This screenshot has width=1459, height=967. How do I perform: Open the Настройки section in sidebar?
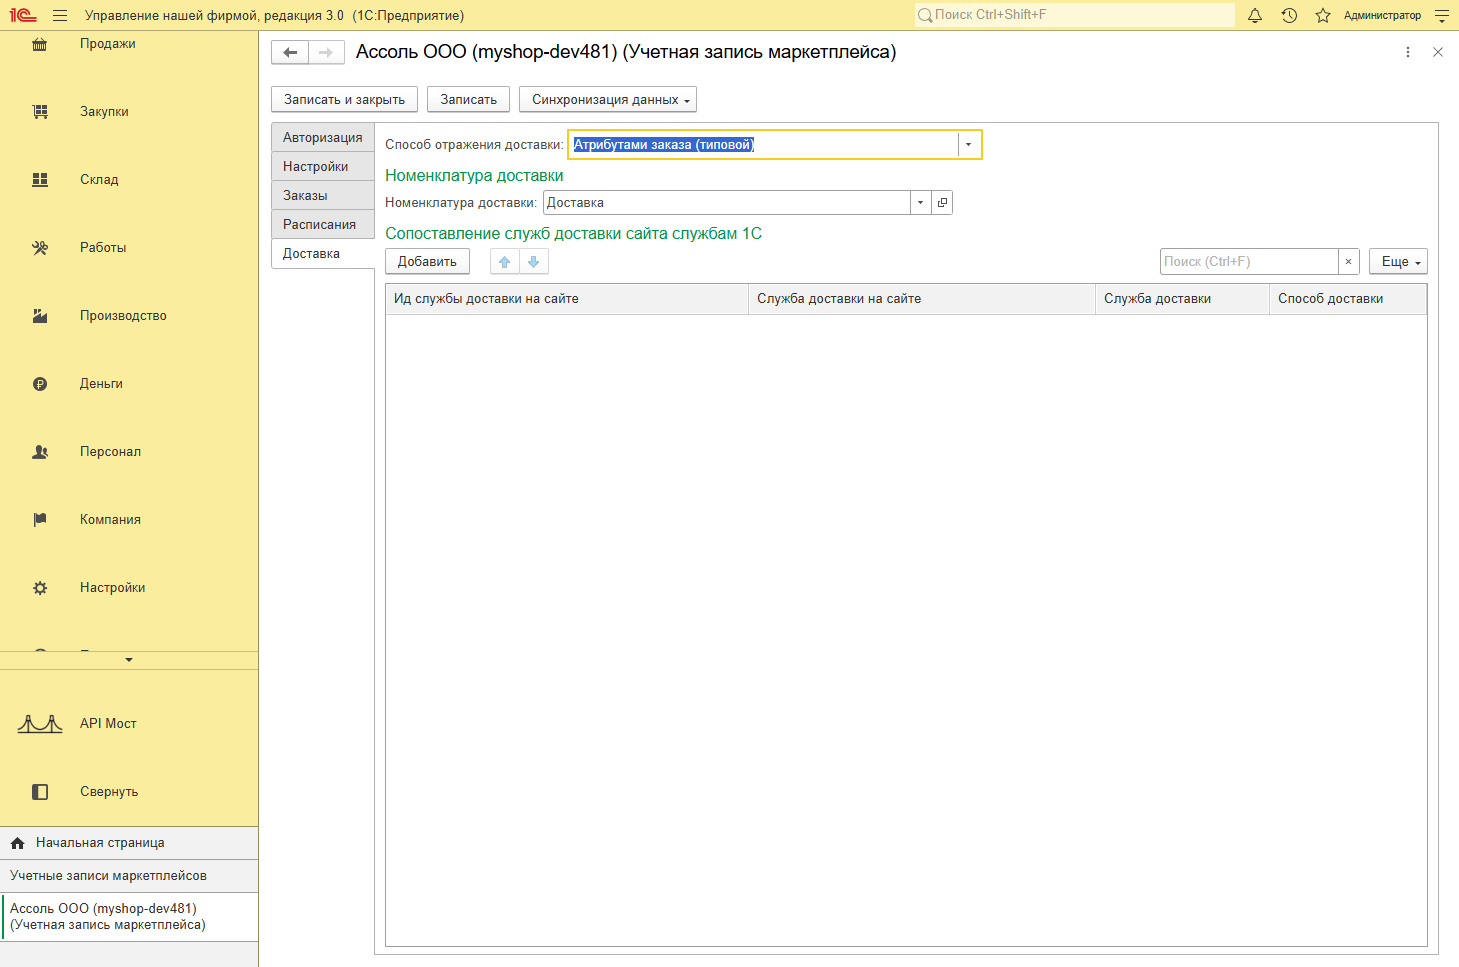pyautogui.click(x=112, y=588)
